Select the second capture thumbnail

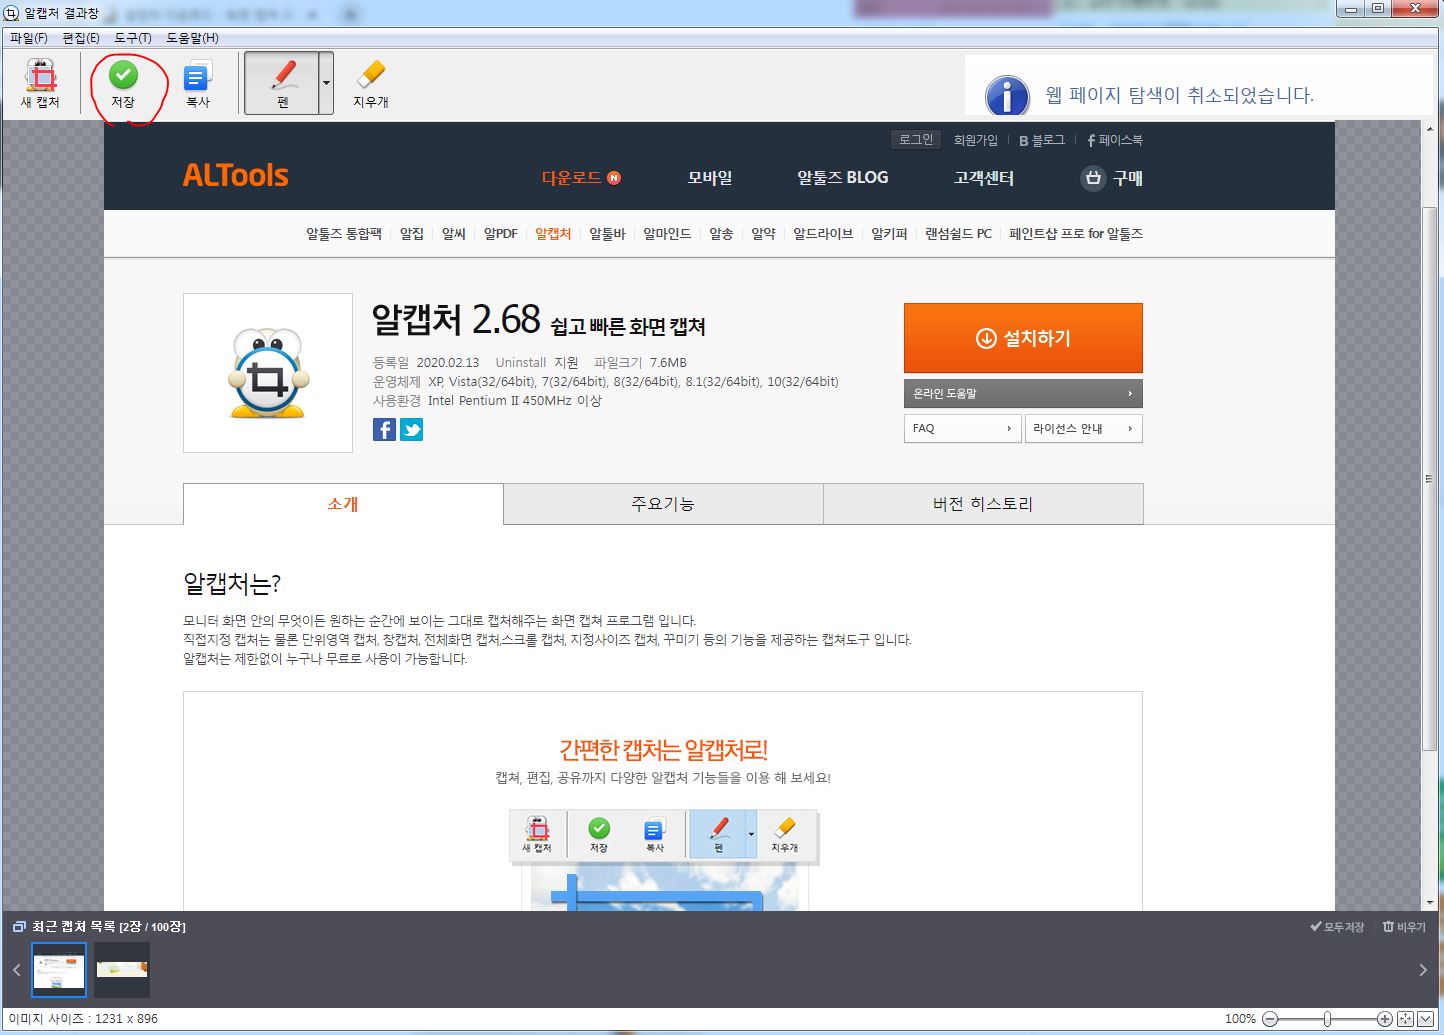pos(122,970)
